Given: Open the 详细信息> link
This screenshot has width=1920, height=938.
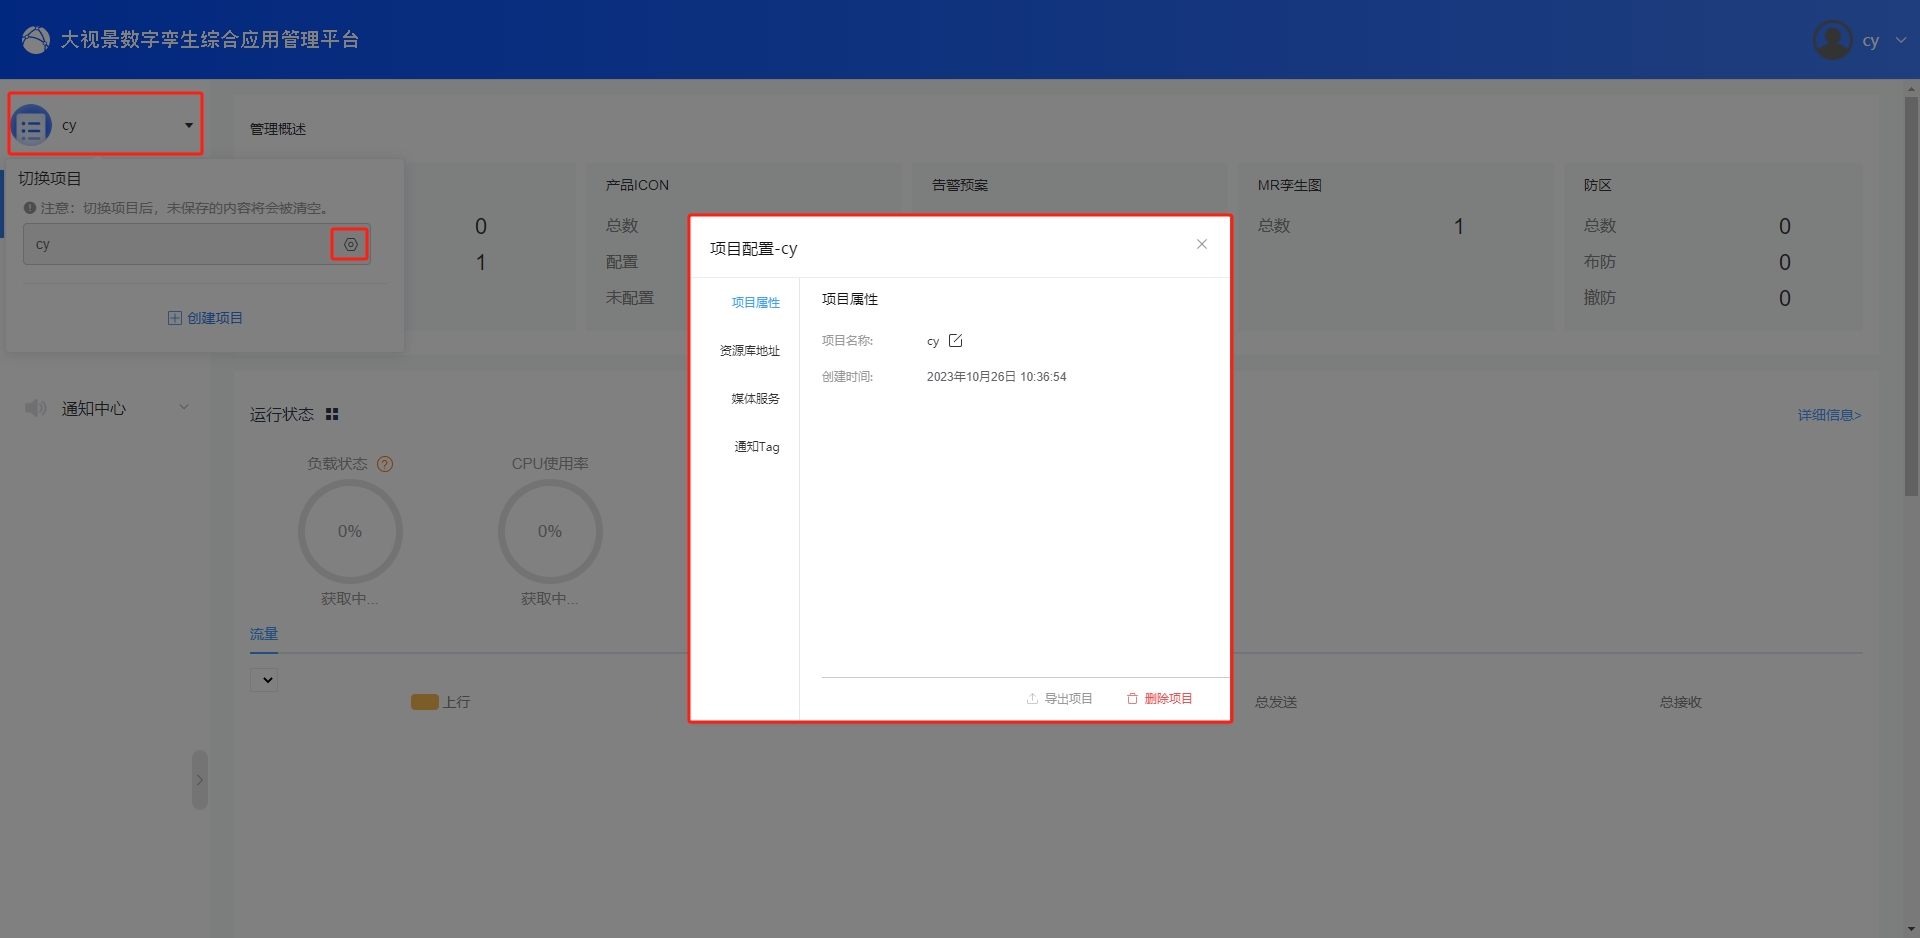Looking at the screenshot, I should pyautogui.click(x=1829, y=415).
